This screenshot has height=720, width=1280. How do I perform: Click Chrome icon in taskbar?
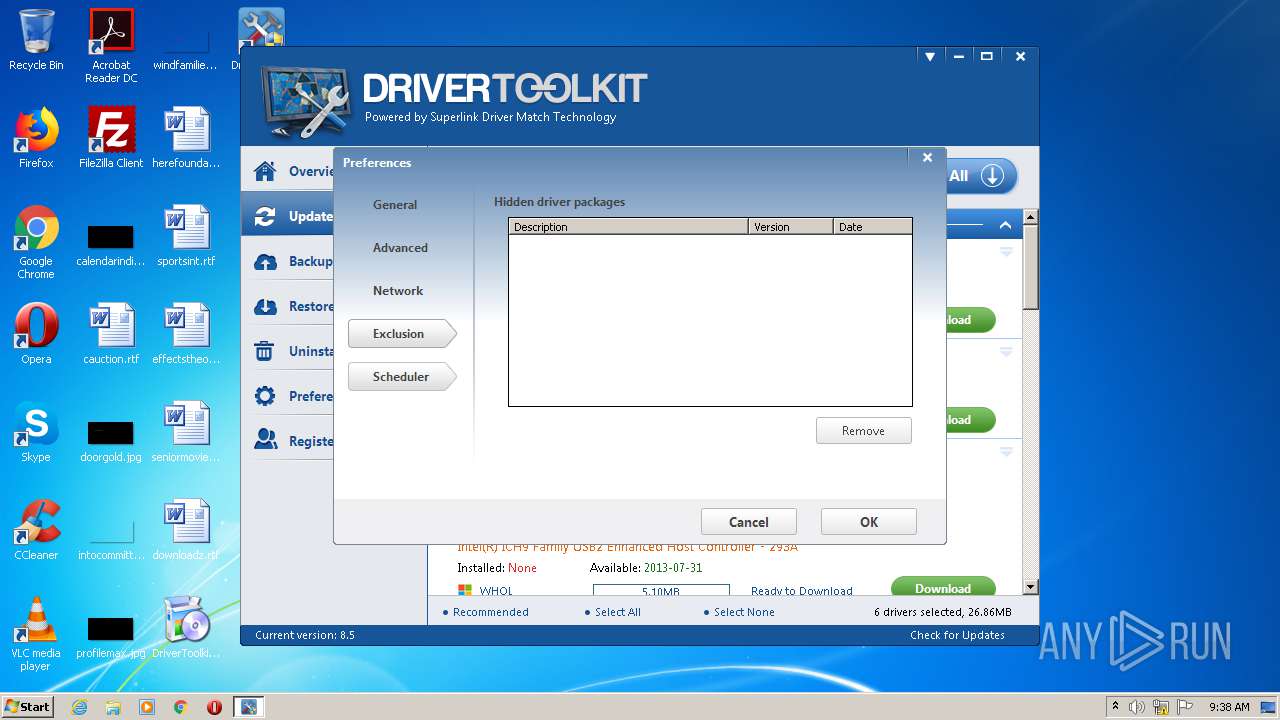point(181,707)
